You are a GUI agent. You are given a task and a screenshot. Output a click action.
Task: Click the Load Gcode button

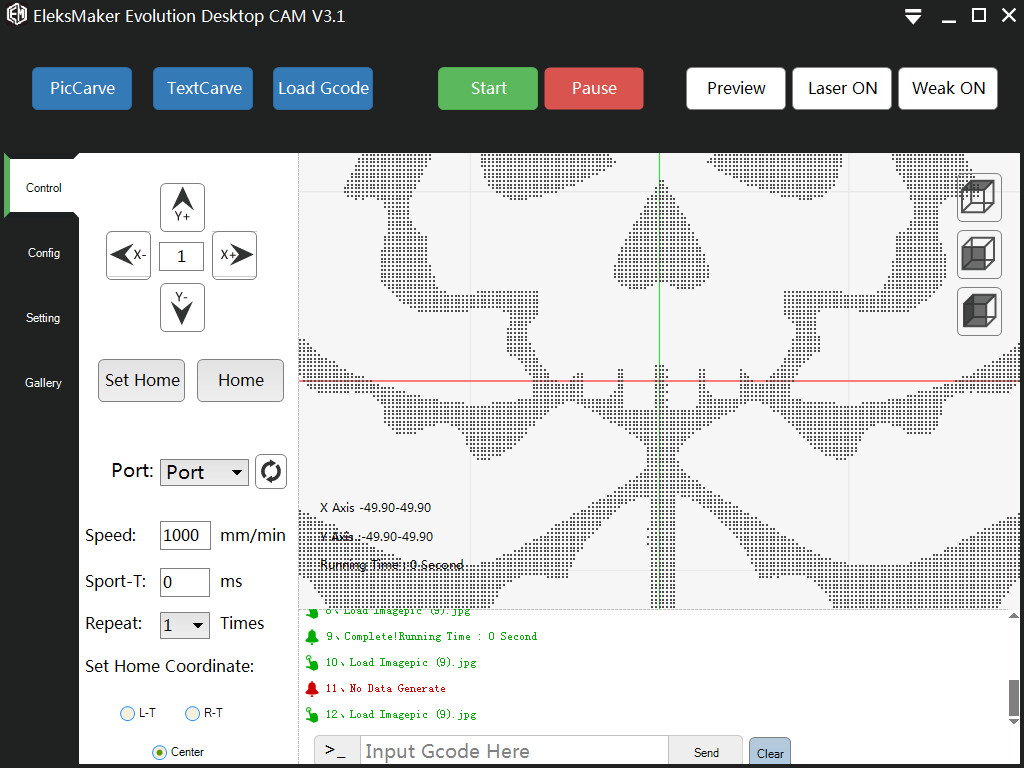(323, 88)
